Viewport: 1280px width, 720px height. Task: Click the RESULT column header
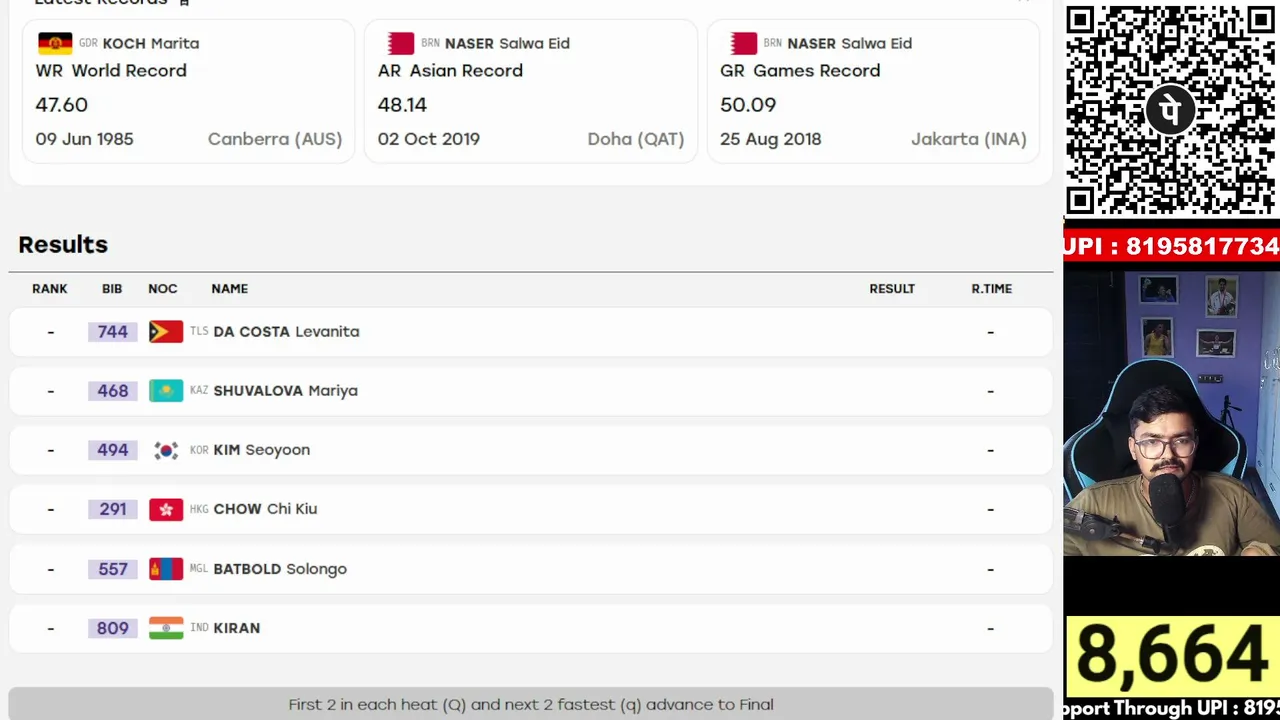892,289
